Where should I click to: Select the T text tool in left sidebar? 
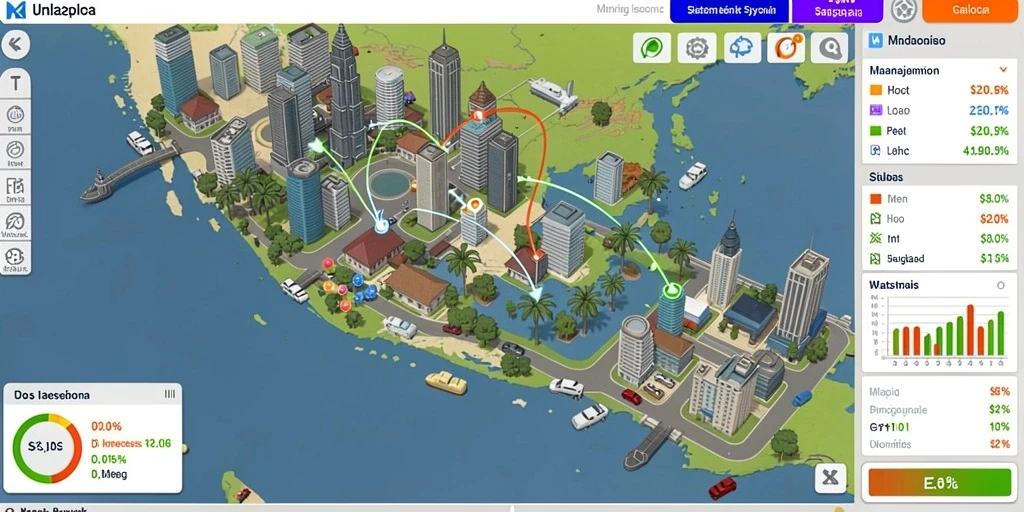(16, 84)
